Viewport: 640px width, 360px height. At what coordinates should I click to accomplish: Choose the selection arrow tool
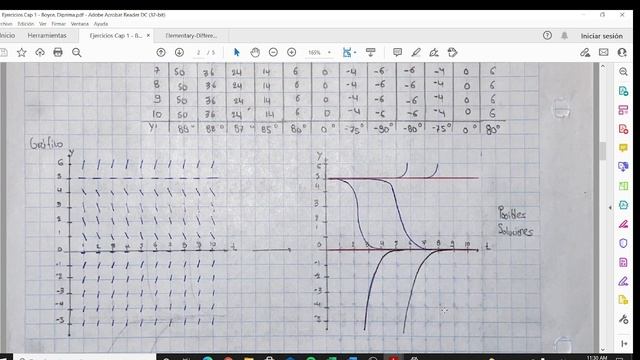tap(236, 52)
